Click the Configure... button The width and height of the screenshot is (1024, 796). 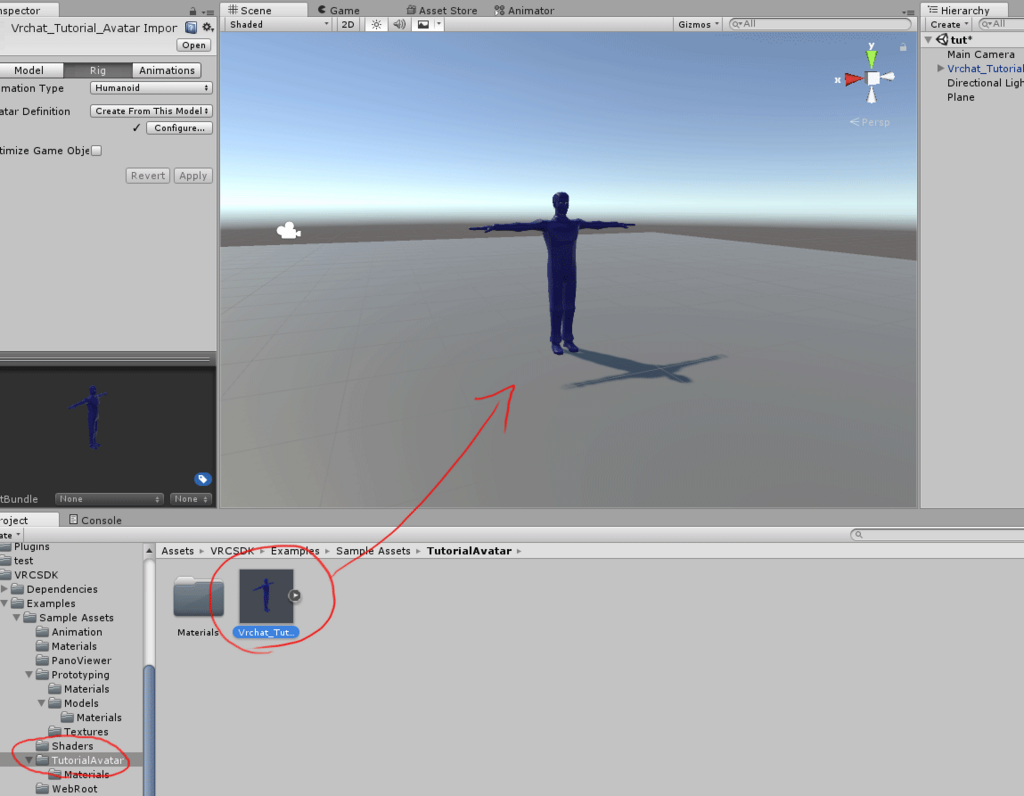[x=180, y=128]
